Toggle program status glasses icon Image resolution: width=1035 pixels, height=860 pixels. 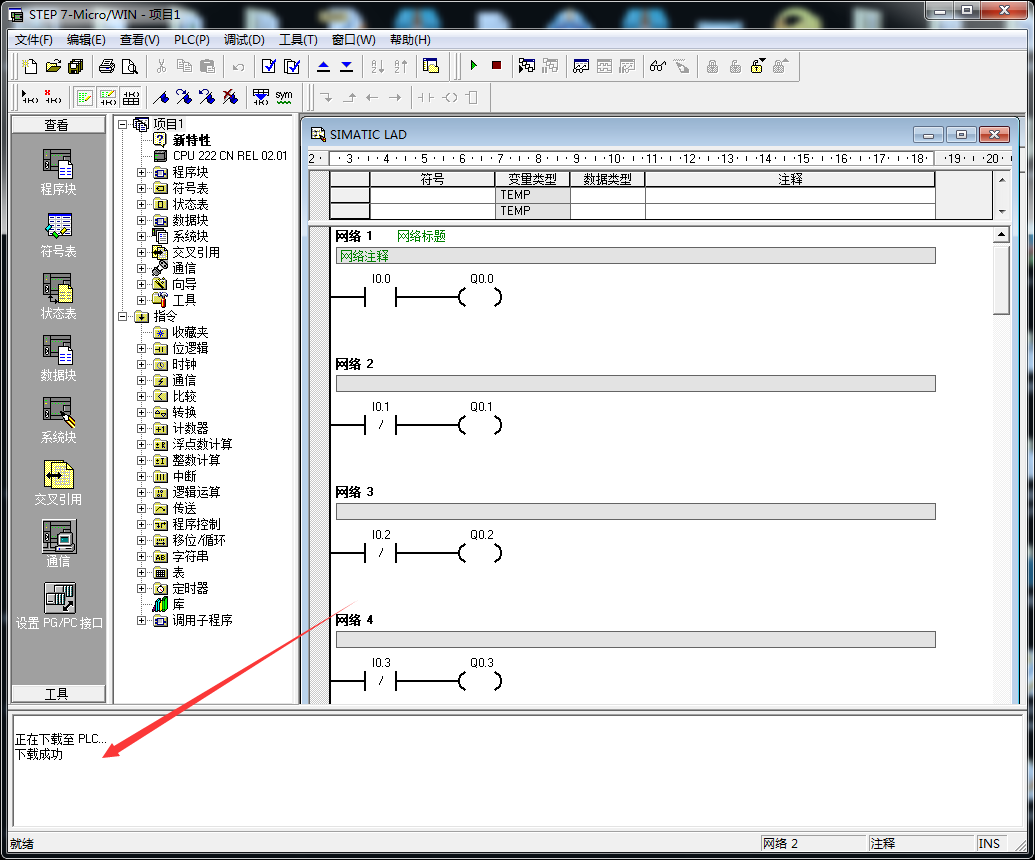(657, 66)
